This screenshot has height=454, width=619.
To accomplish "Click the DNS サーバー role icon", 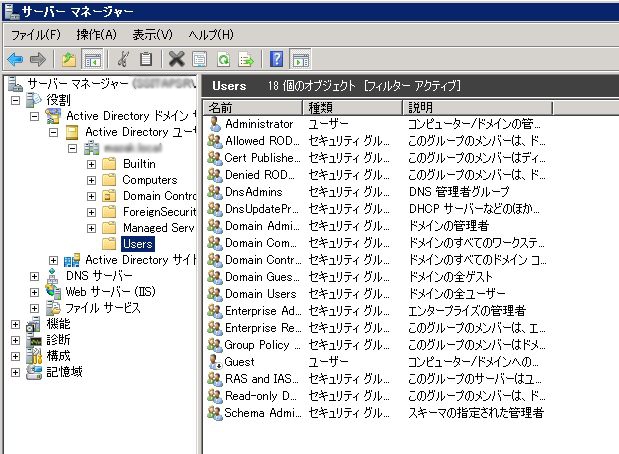I will [x=53, y=276].
